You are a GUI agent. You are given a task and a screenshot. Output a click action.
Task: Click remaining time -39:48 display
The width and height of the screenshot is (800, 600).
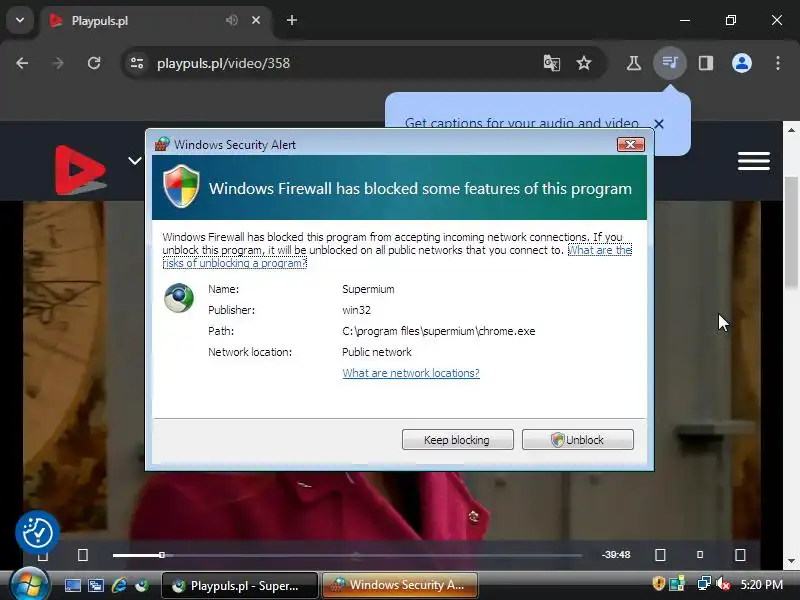pyautogui.click(x=616, y=555)
